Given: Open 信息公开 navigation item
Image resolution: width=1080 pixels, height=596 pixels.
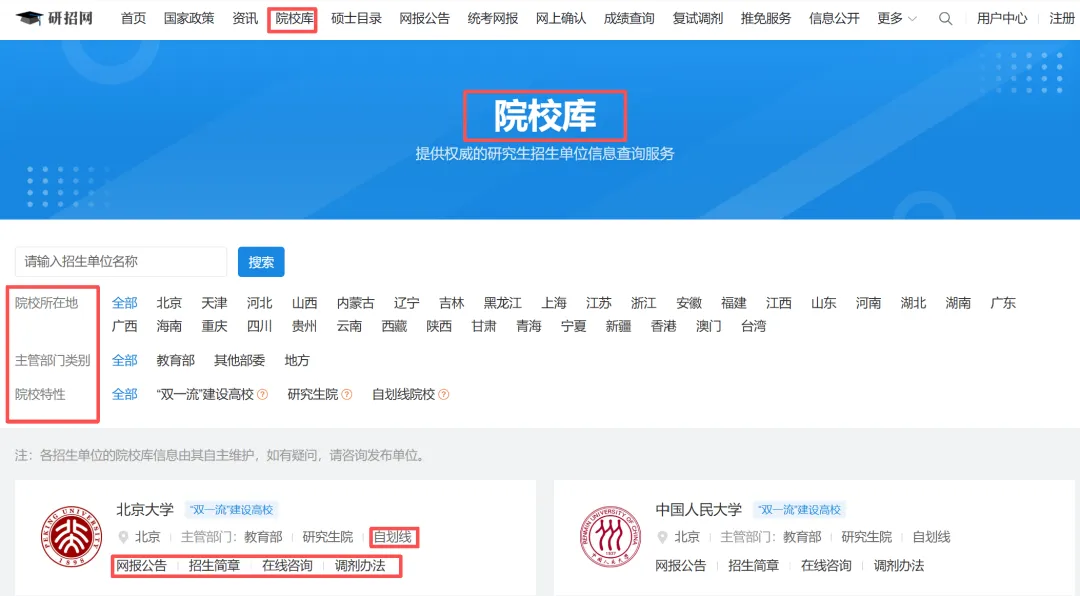Looking at the screenshot, I should click(x=834, y=19).
